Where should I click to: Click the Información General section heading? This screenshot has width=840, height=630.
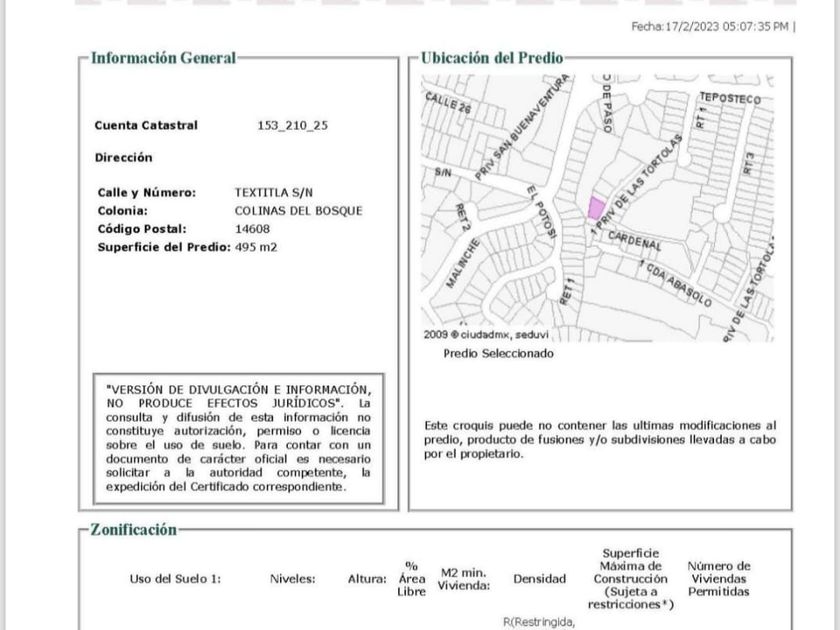click(163, 58)
